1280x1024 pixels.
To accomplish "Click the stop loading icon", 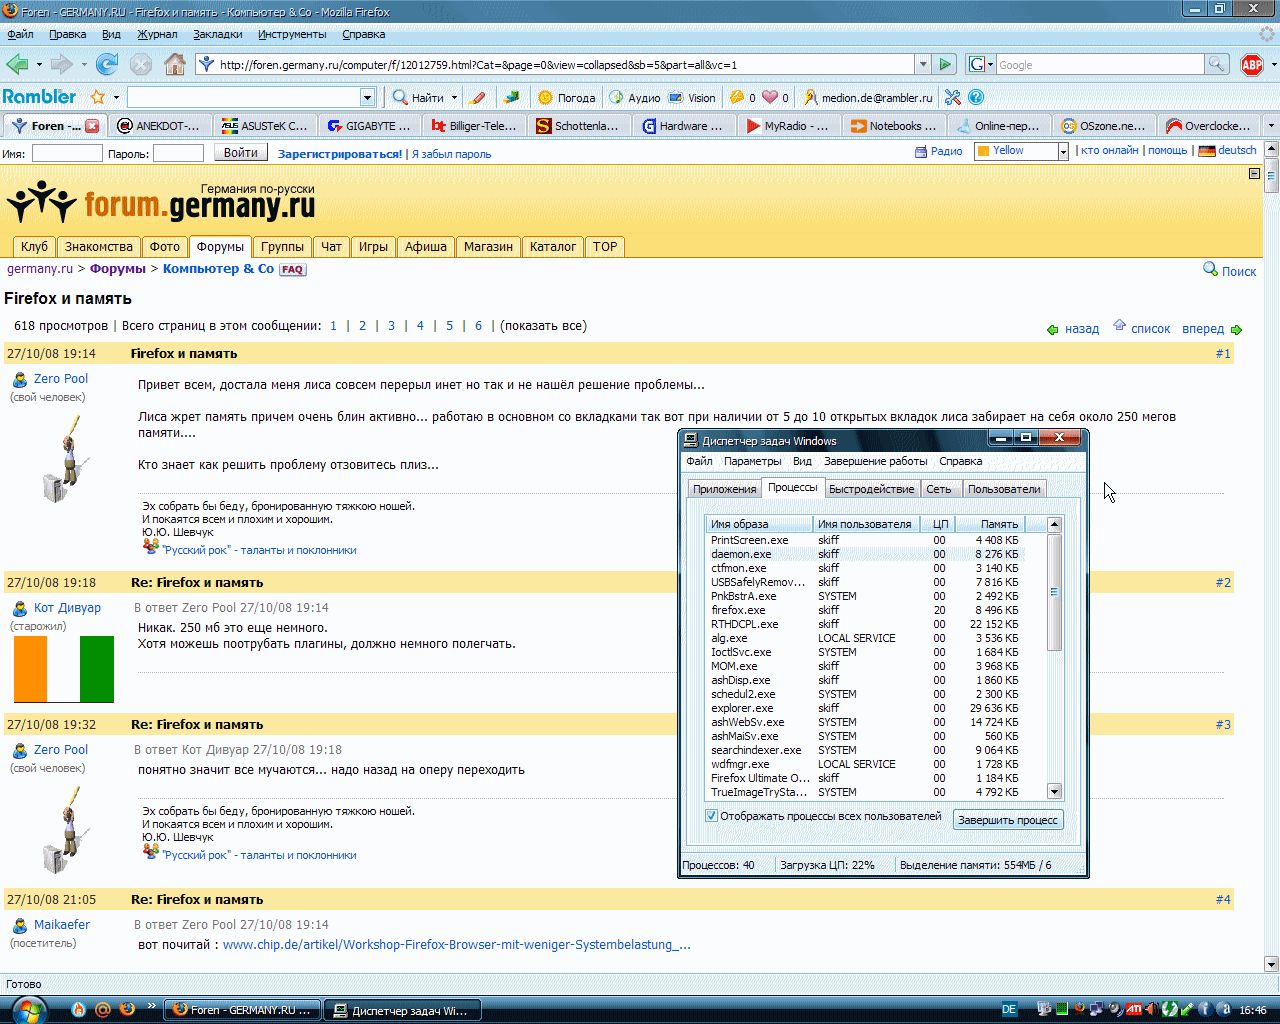I will point(141,65).
